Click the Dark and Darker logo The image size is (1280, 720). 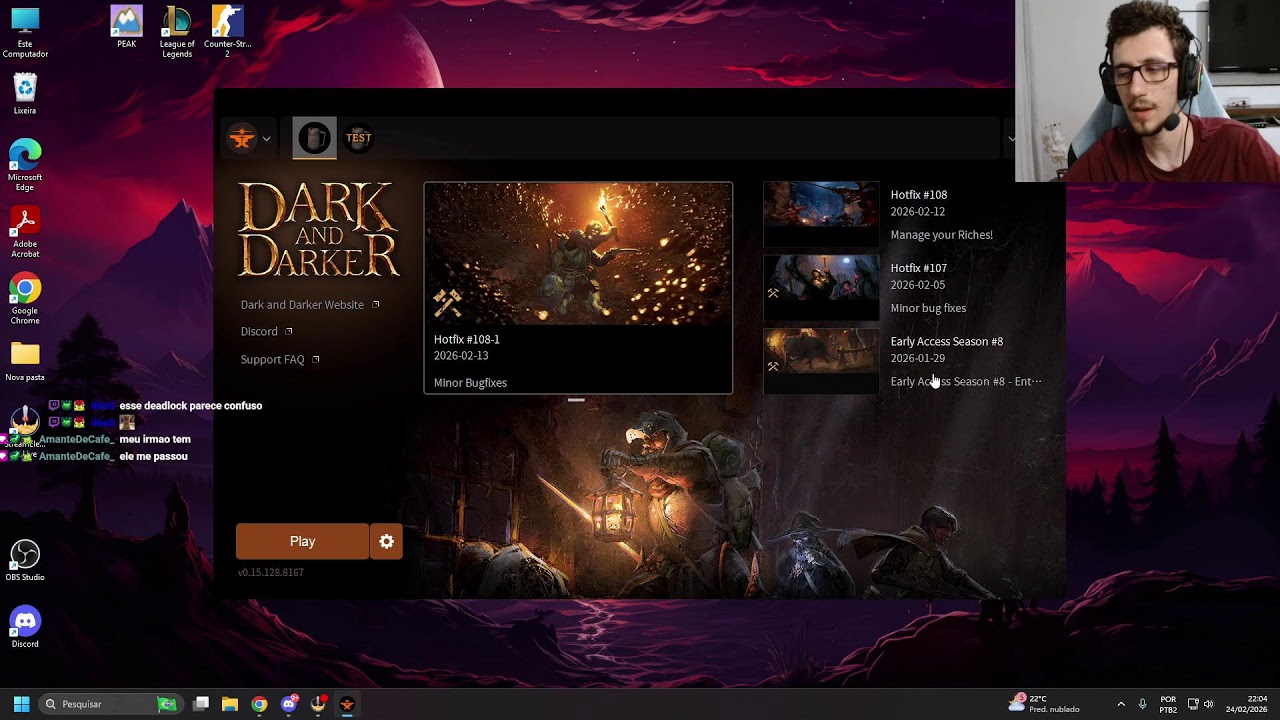coord(319,229)
